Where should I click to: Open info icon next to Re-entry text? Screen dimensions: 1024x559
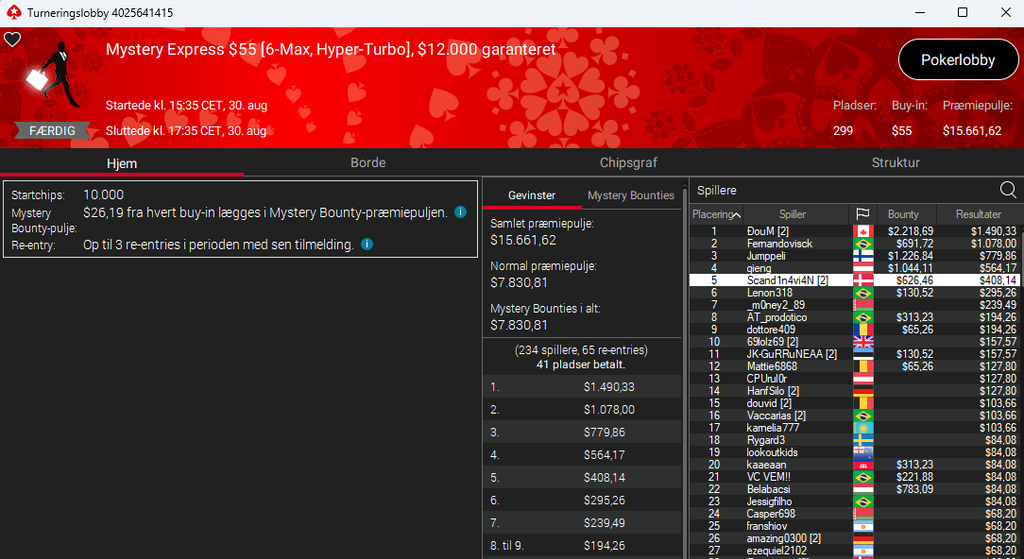click(367, 245)
